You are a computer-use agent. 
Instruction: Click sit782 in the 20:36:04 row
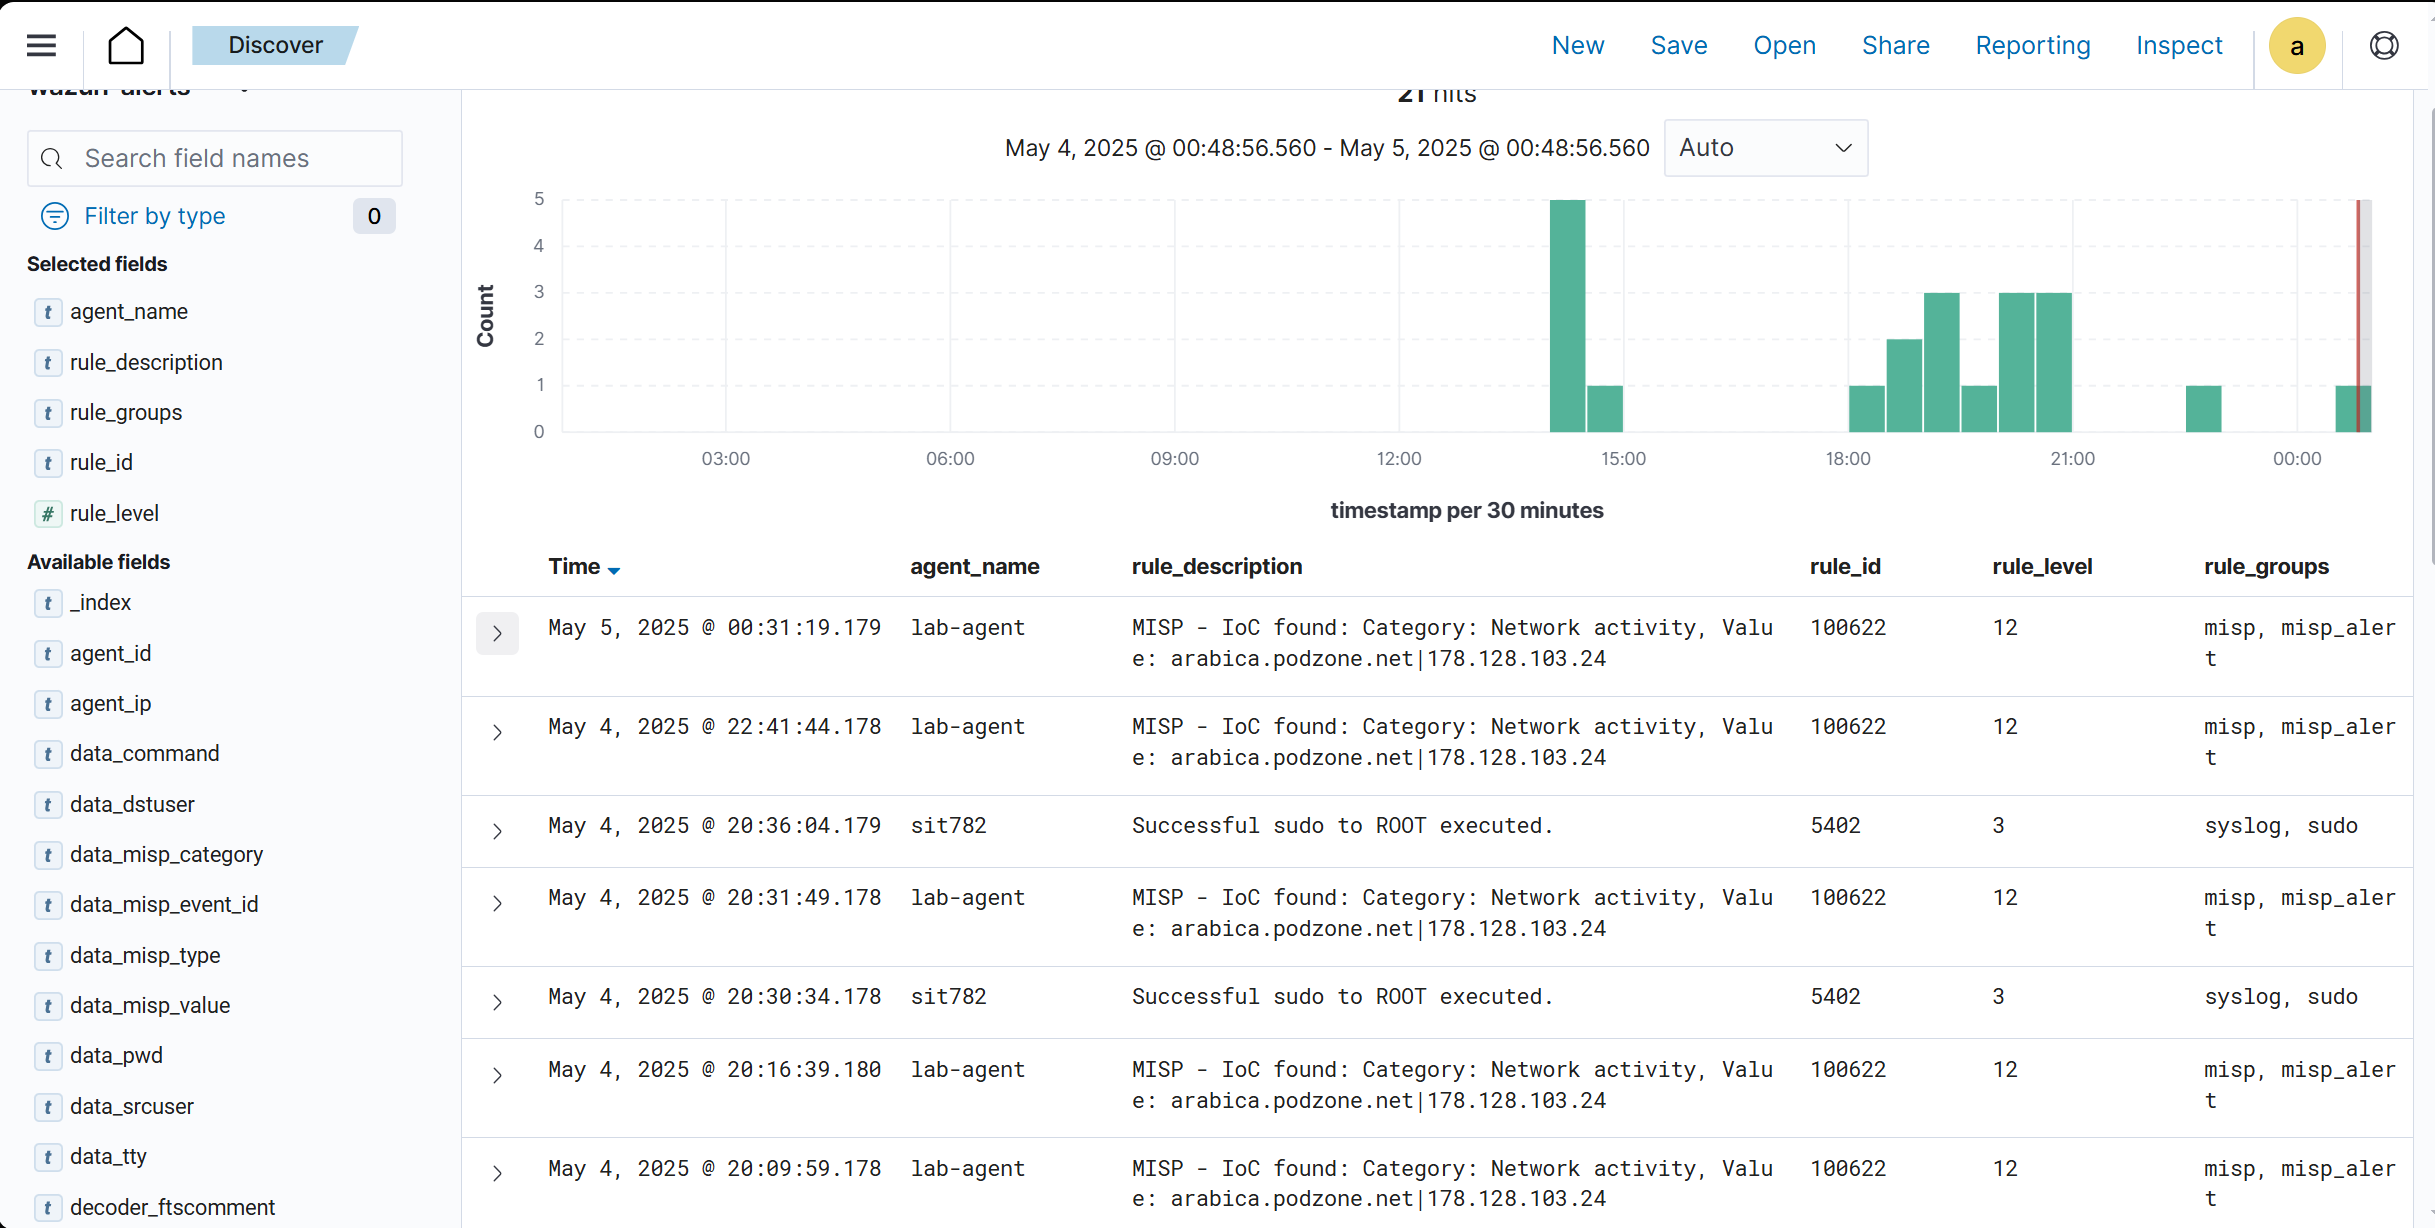pyautogui.click(x=948, y=826)
